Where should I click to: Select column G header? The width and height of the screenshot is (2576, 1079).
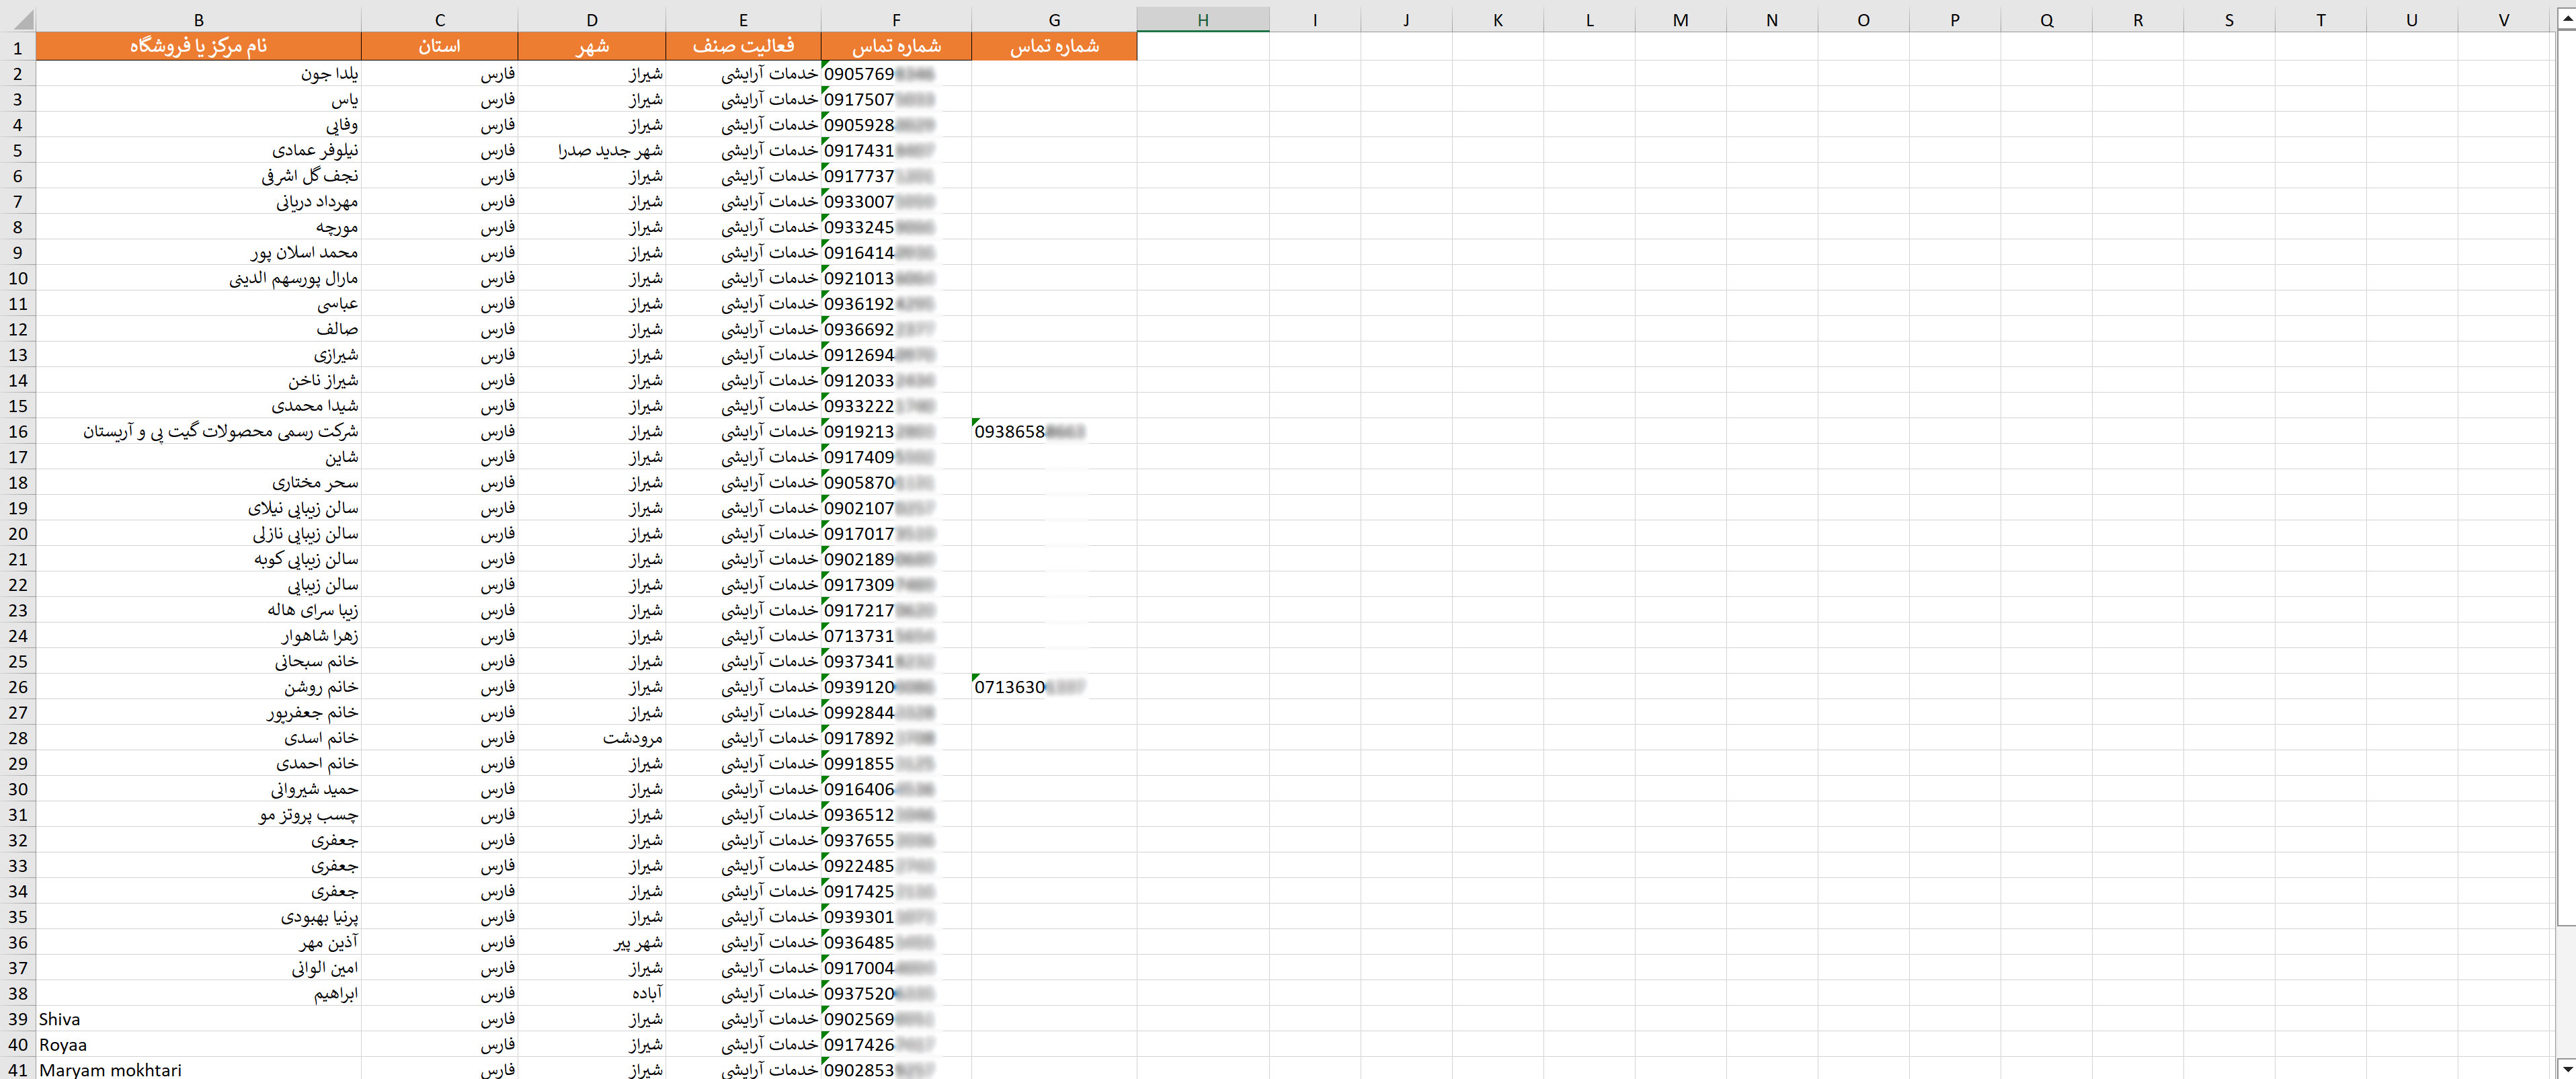[x=1054, y=19]
